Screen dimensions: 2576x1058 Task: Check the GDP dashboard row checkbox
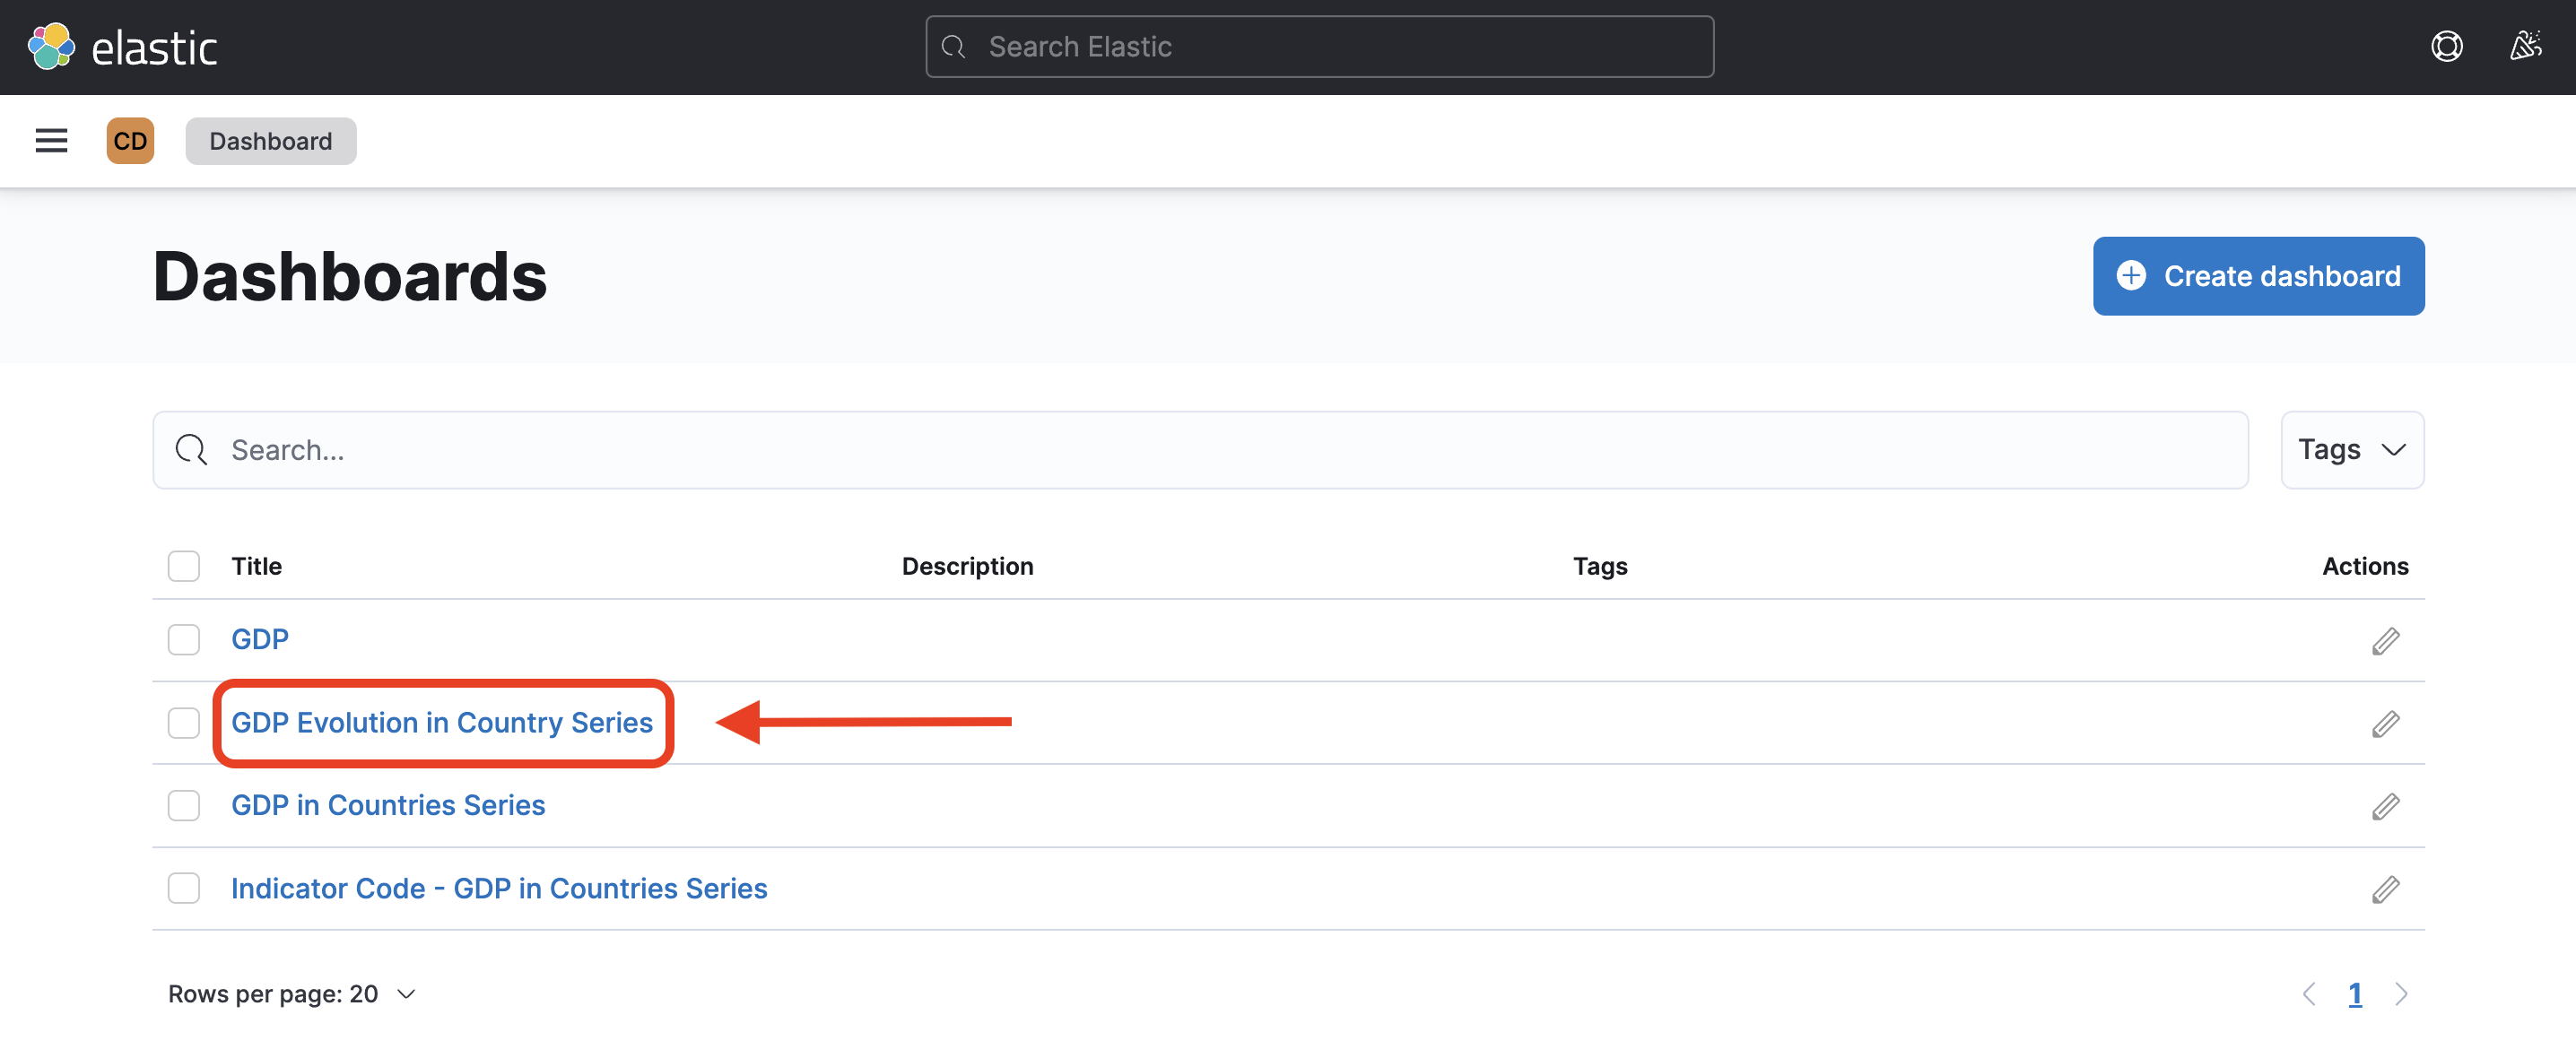(x=184, y=640)
